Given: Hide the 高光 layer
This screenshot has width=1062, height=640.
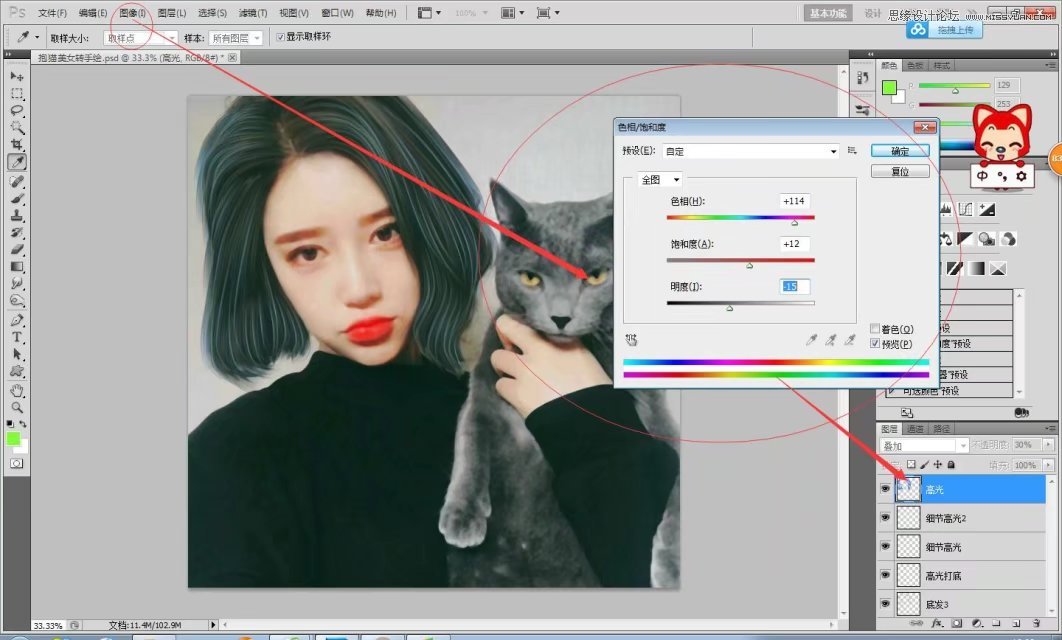Looking at the screenshot, I should [885, 489].
